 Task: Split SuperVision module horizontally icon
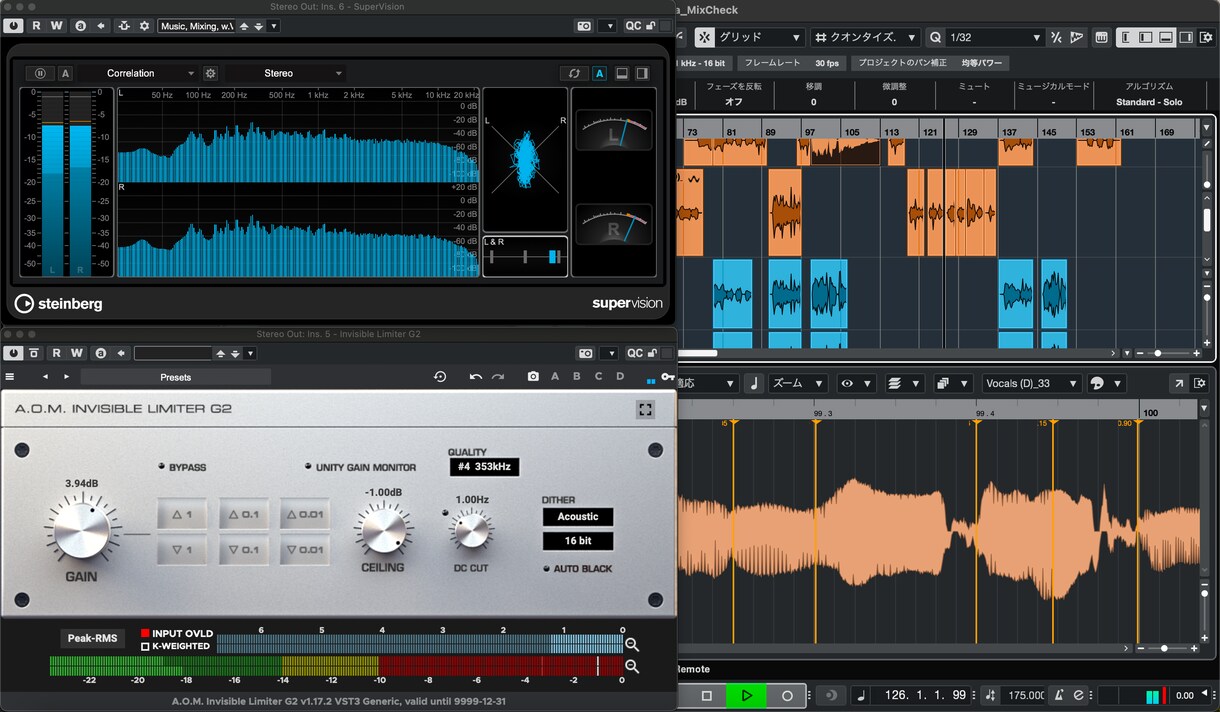click(x=621, y=73)
